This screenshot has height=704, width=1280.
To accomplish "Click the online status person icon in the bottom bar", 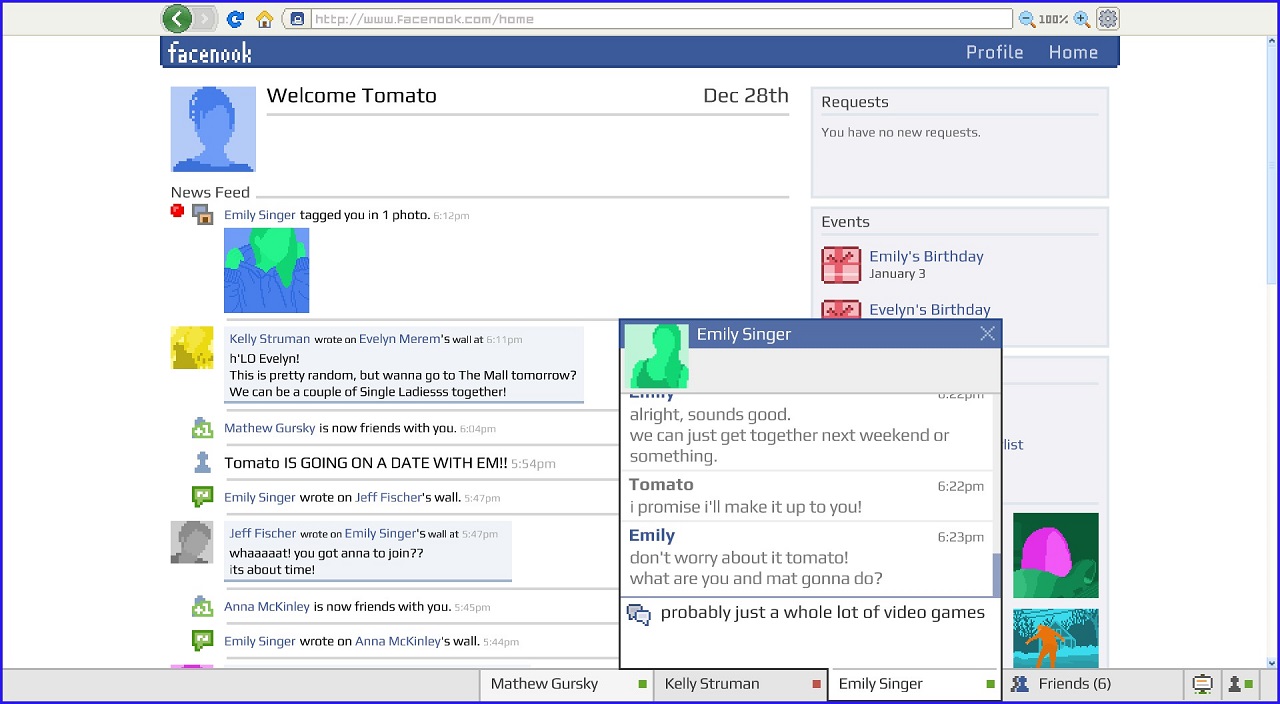I will coord(1240,684).
